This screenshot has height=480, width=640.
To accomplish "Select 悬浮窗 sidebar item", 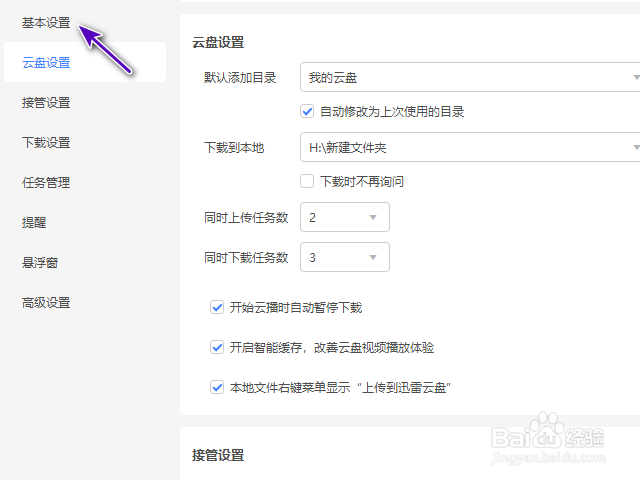I will (40, 262).
